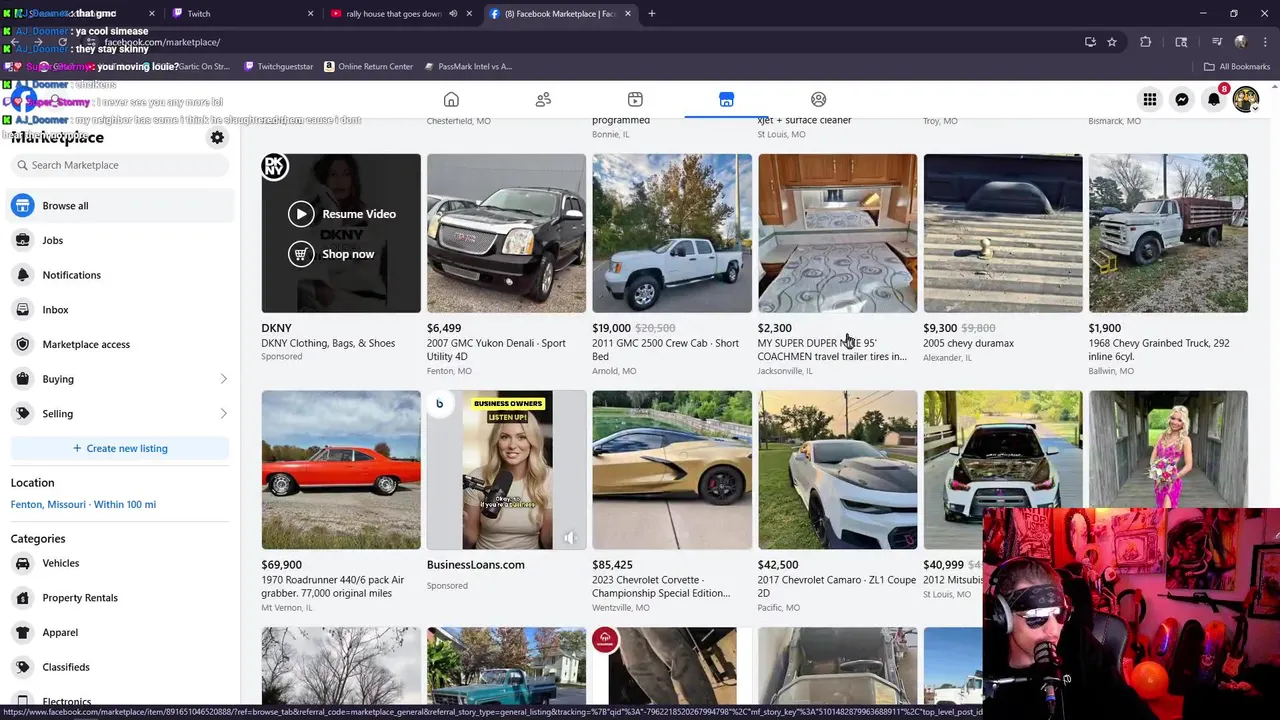Bookmark this page with the star icon
The image size is (1280, 720).
(x=1112, y=42)
